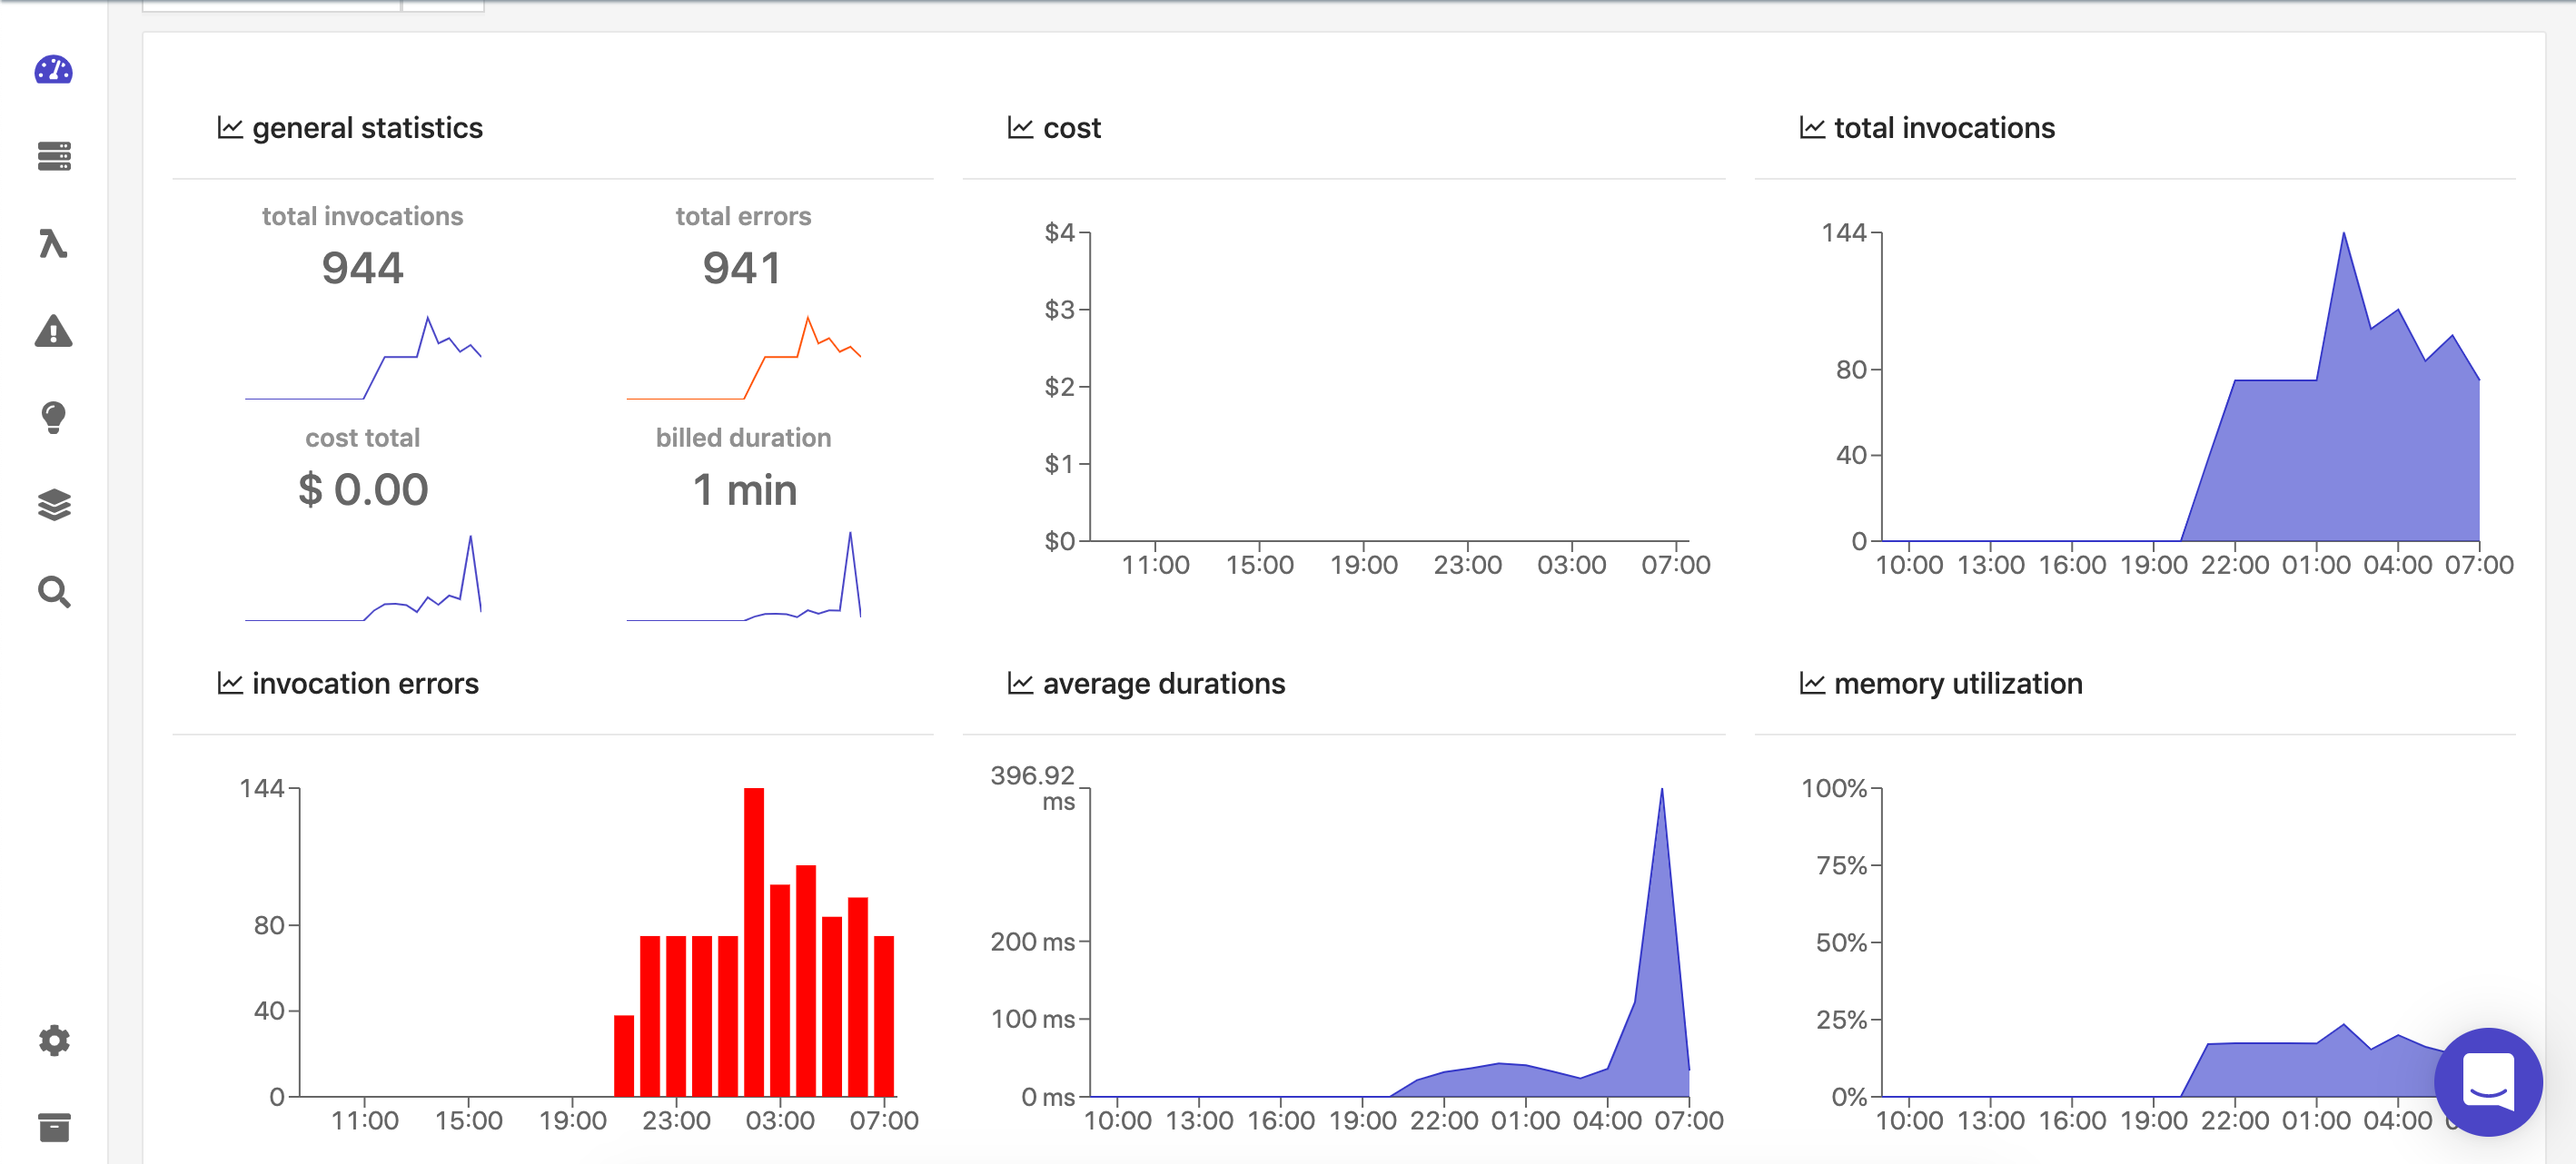
Task: Click the shortest red bar in invocation errors
Action: point(624,1056)
